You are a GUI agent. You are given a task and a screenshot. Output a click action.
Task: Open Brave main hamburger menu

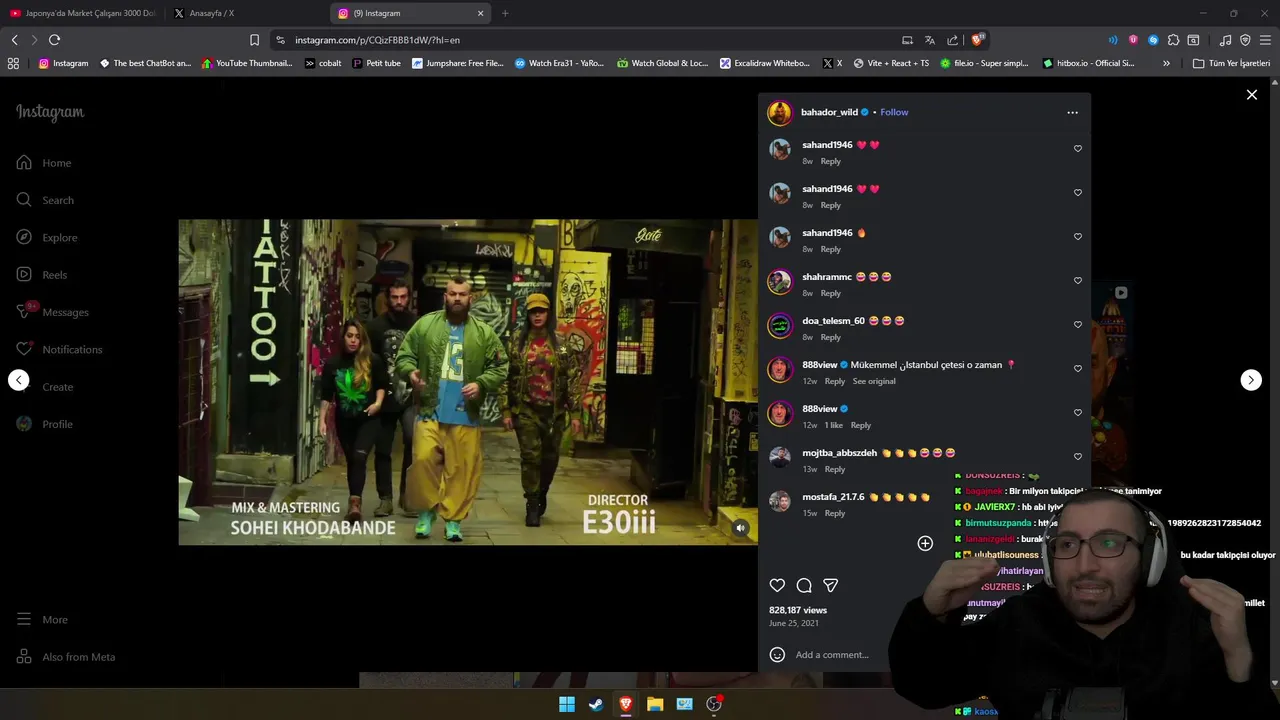point(1265,40)
